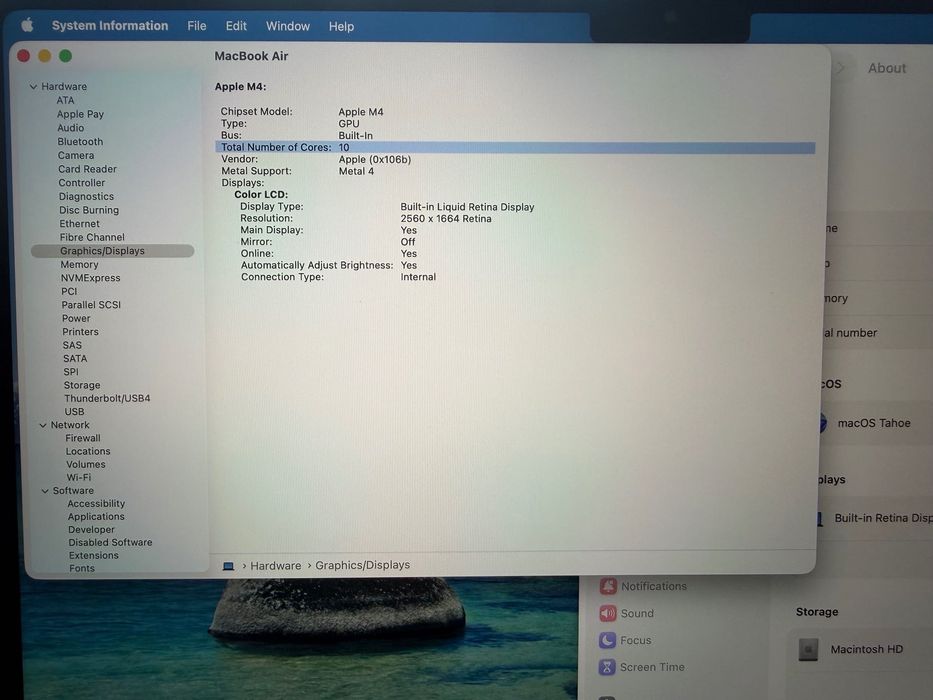Screen dimensions: 933x700
Task: Click the forward arrow beside About
Action: 840,68
